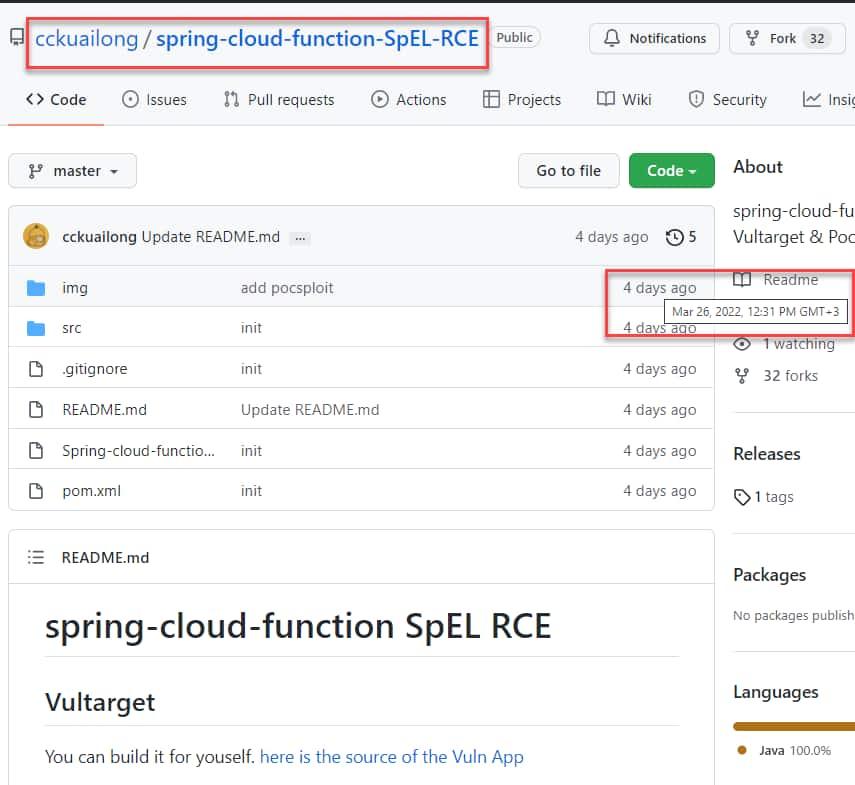Screen dimensions: 855x785
Task: Open the Notifications bell icon
Action: pos(611,38)
